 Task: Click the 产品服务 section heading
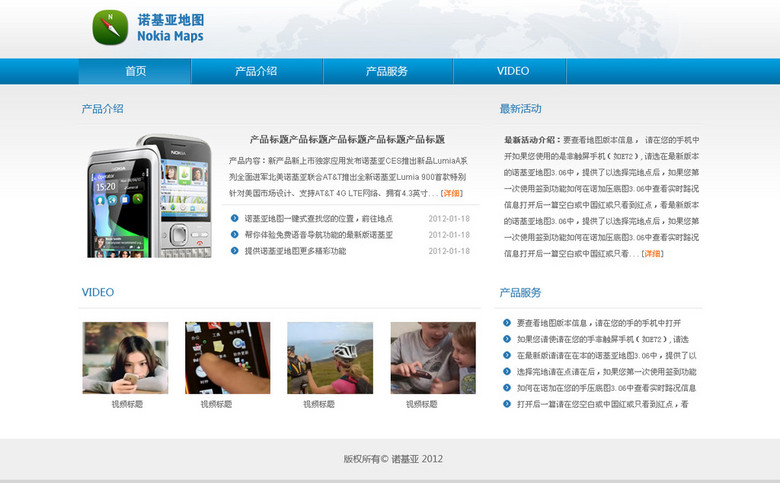point(520,292)
